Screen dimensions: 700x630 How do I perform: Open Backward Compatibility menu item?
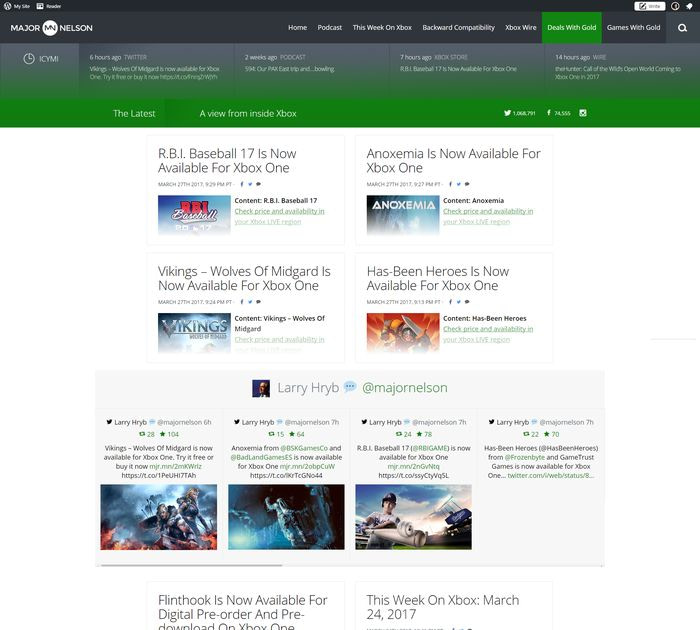click(x=458, y=28)
